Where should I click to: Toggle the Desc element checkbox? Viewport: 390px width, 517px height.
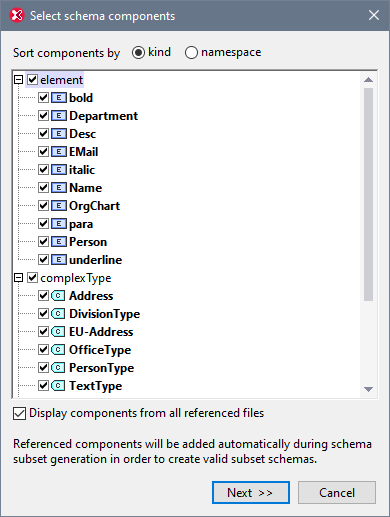[43, 134]
